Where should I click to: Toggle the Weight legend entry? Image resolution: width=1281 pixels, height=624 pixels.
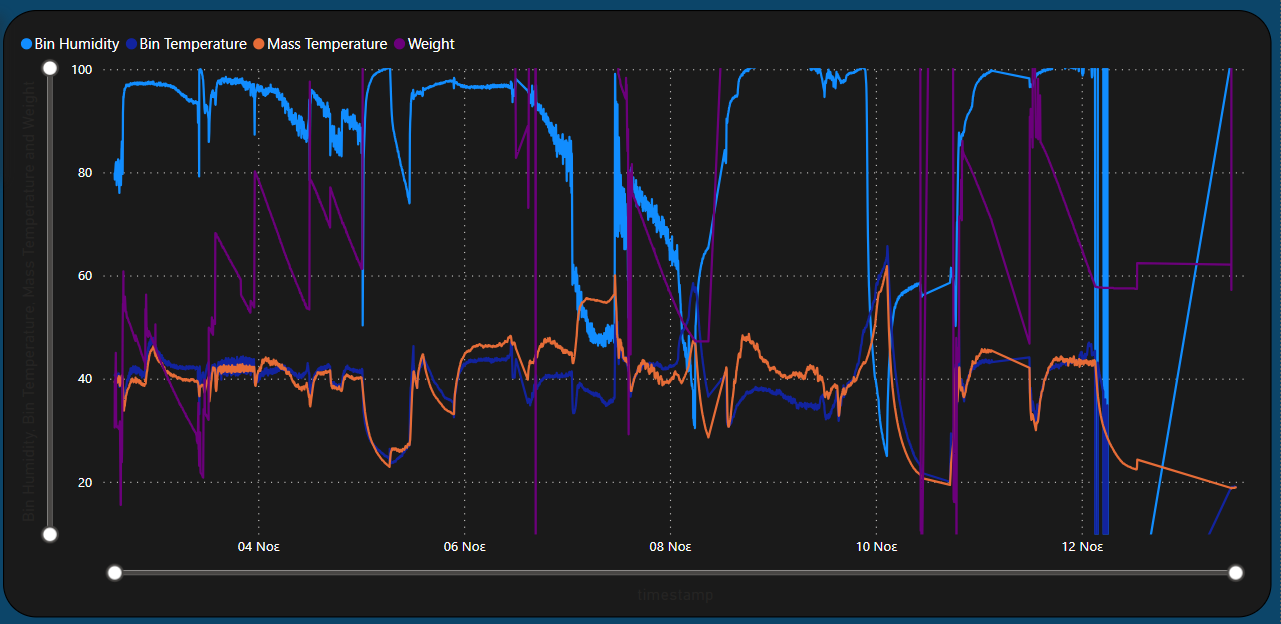pyautogui.click(x=424, y=44)
